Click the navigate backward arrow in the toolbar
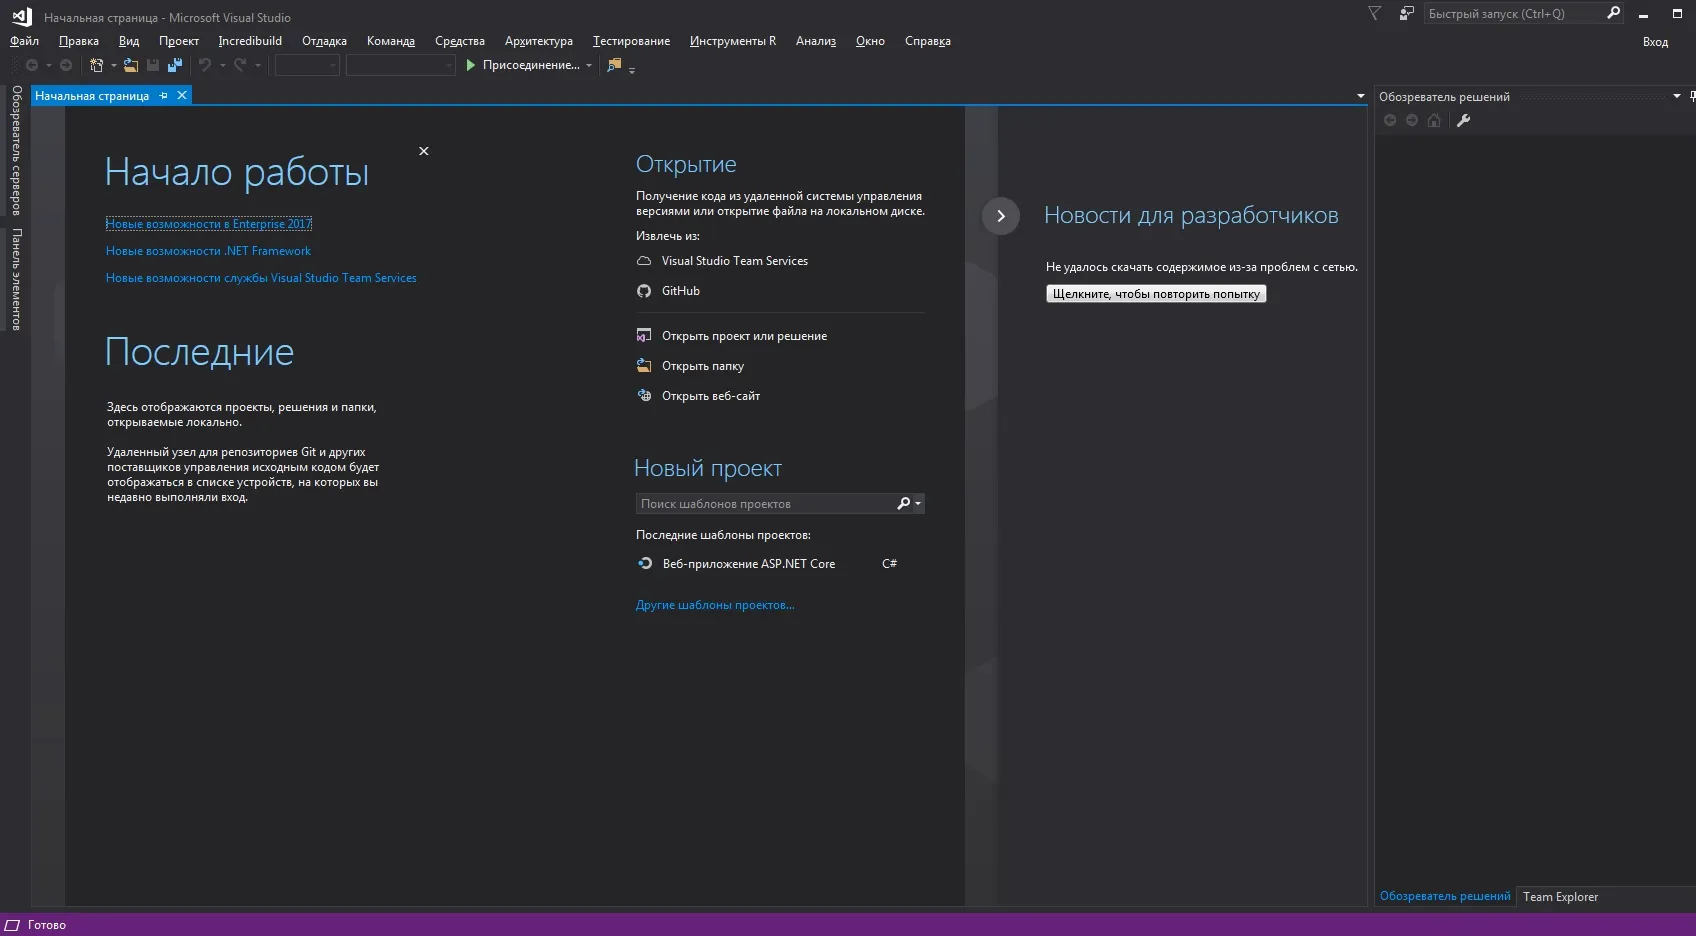The width and height of the screenshot is (1696, 936). (x=32, y=65)
